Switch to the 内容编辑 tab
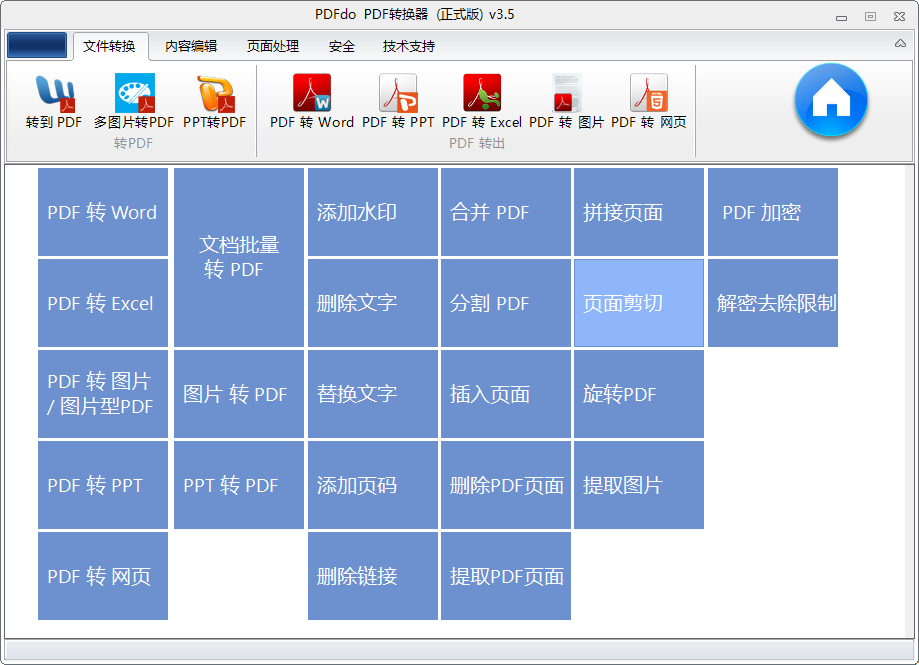Screen dimensions: 919x665 (191, 46)
